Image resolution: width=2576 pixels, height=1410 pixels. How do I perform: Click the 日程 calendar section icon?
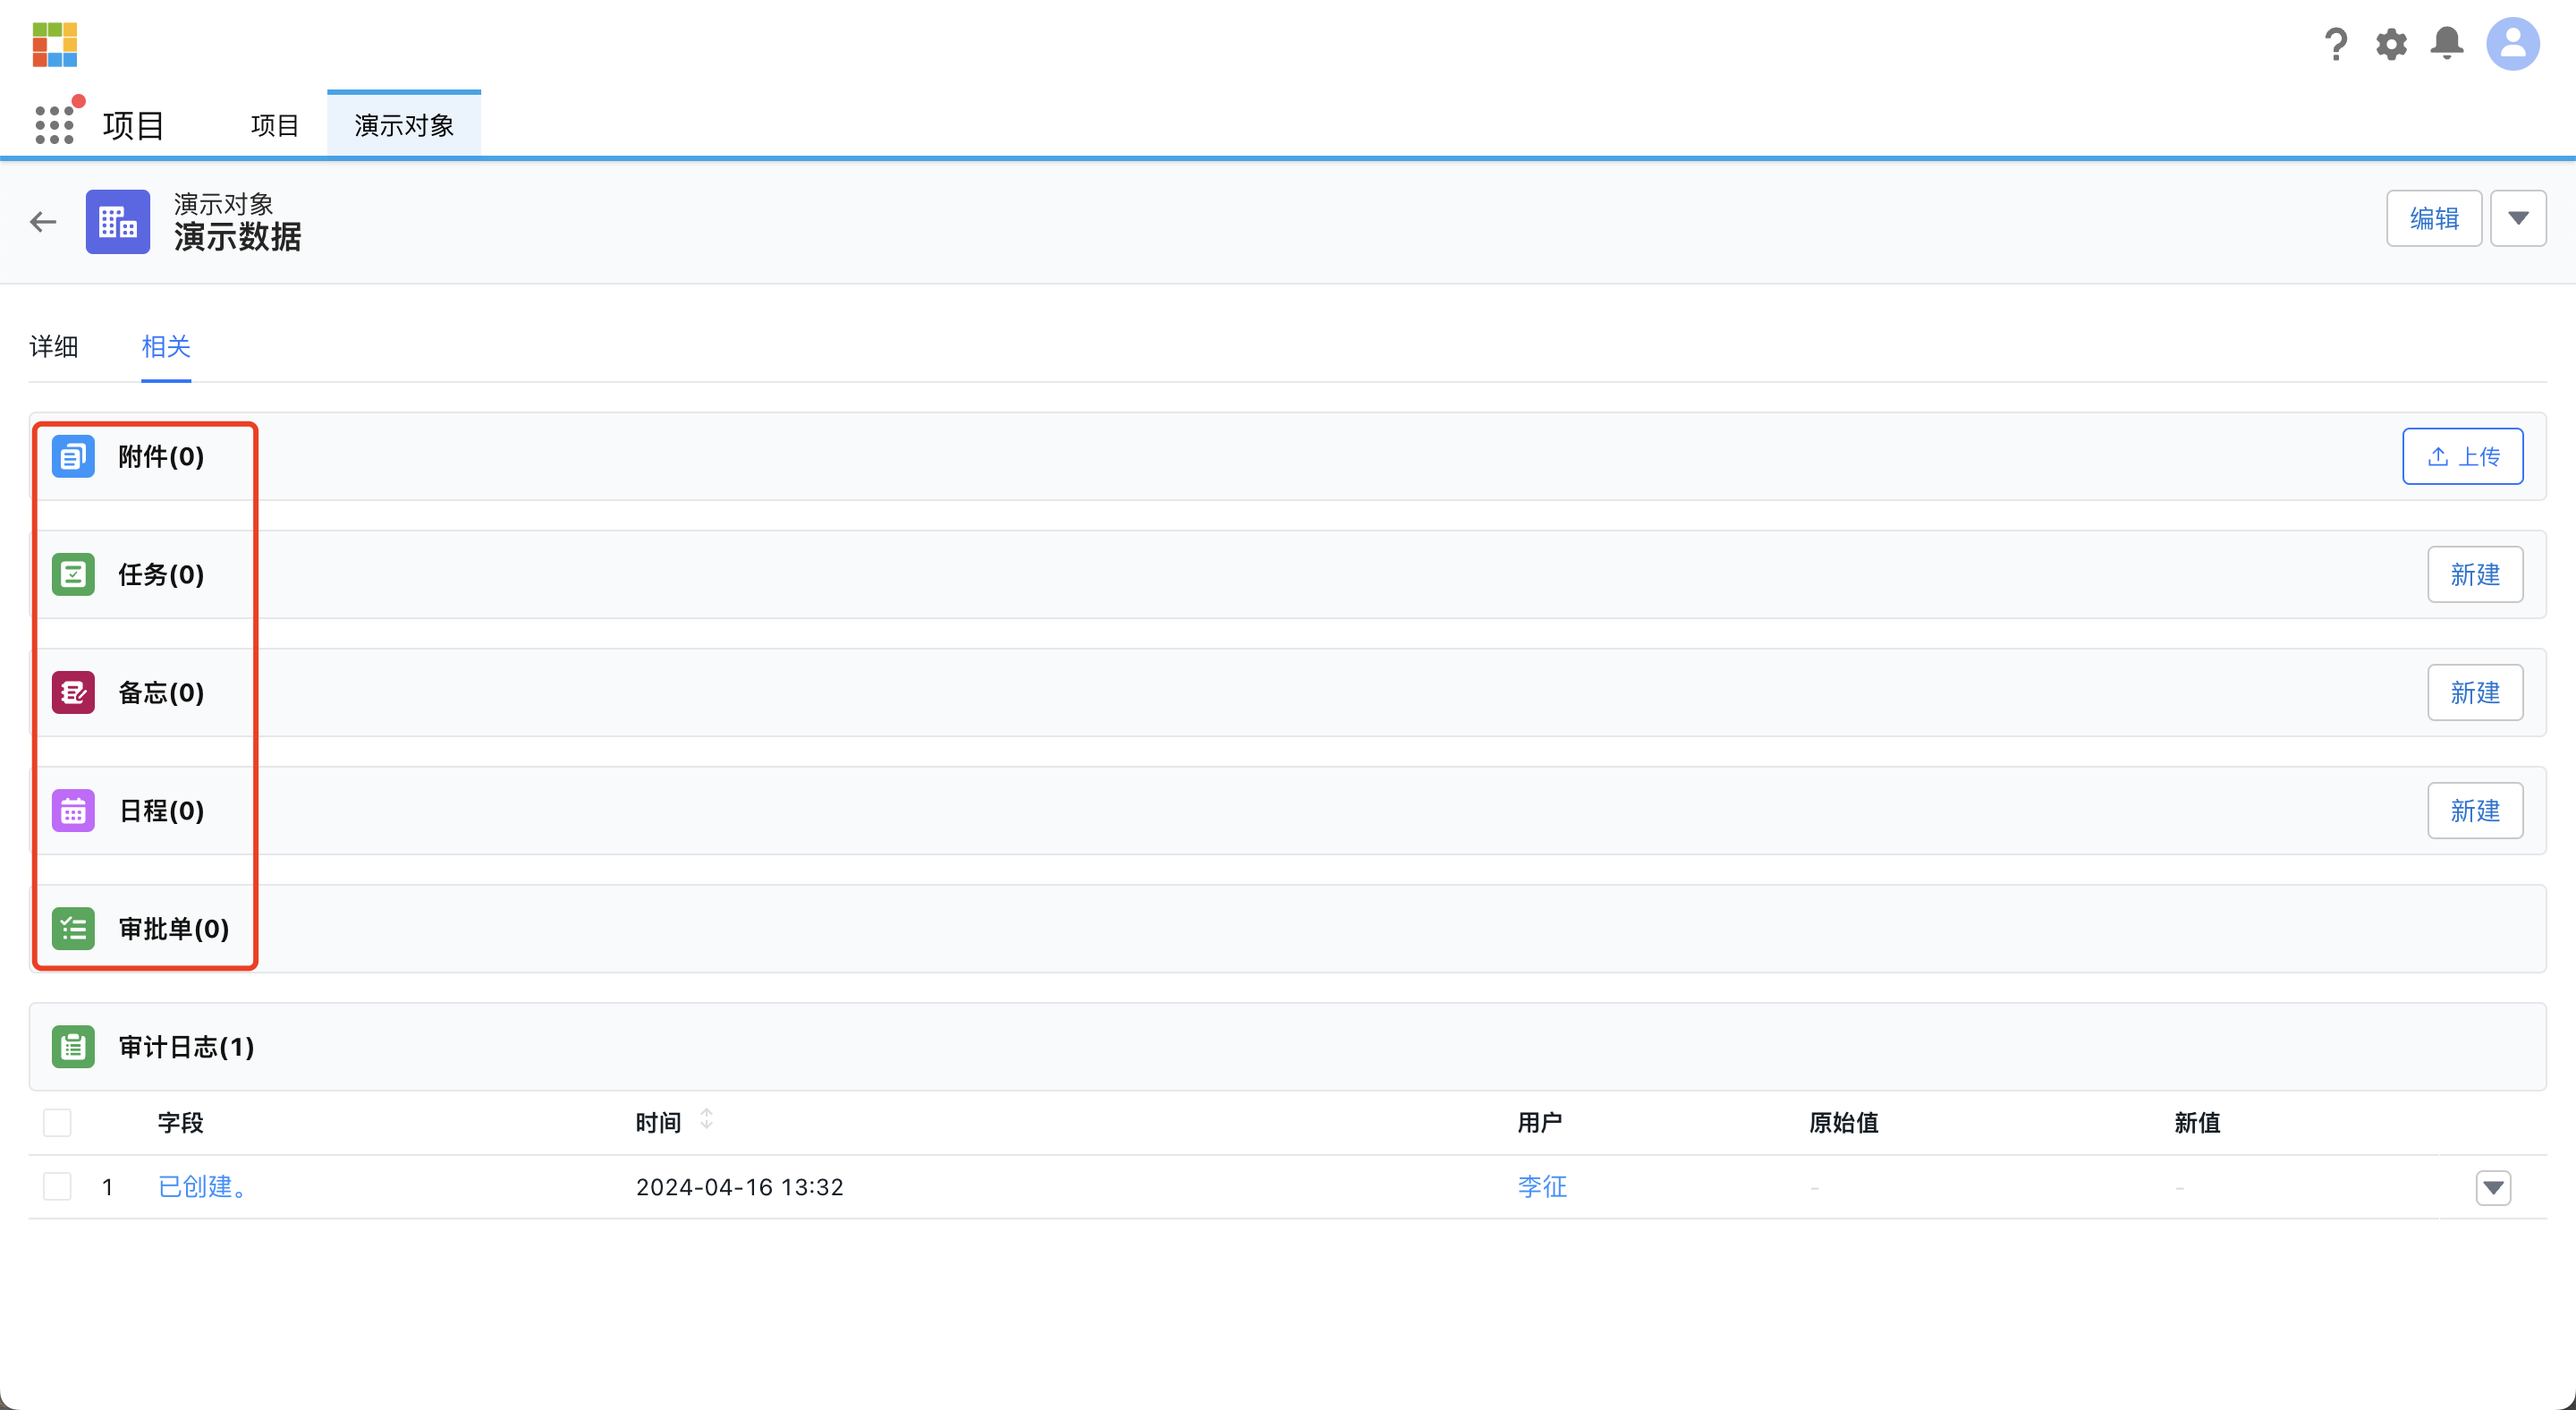(73, 811)
